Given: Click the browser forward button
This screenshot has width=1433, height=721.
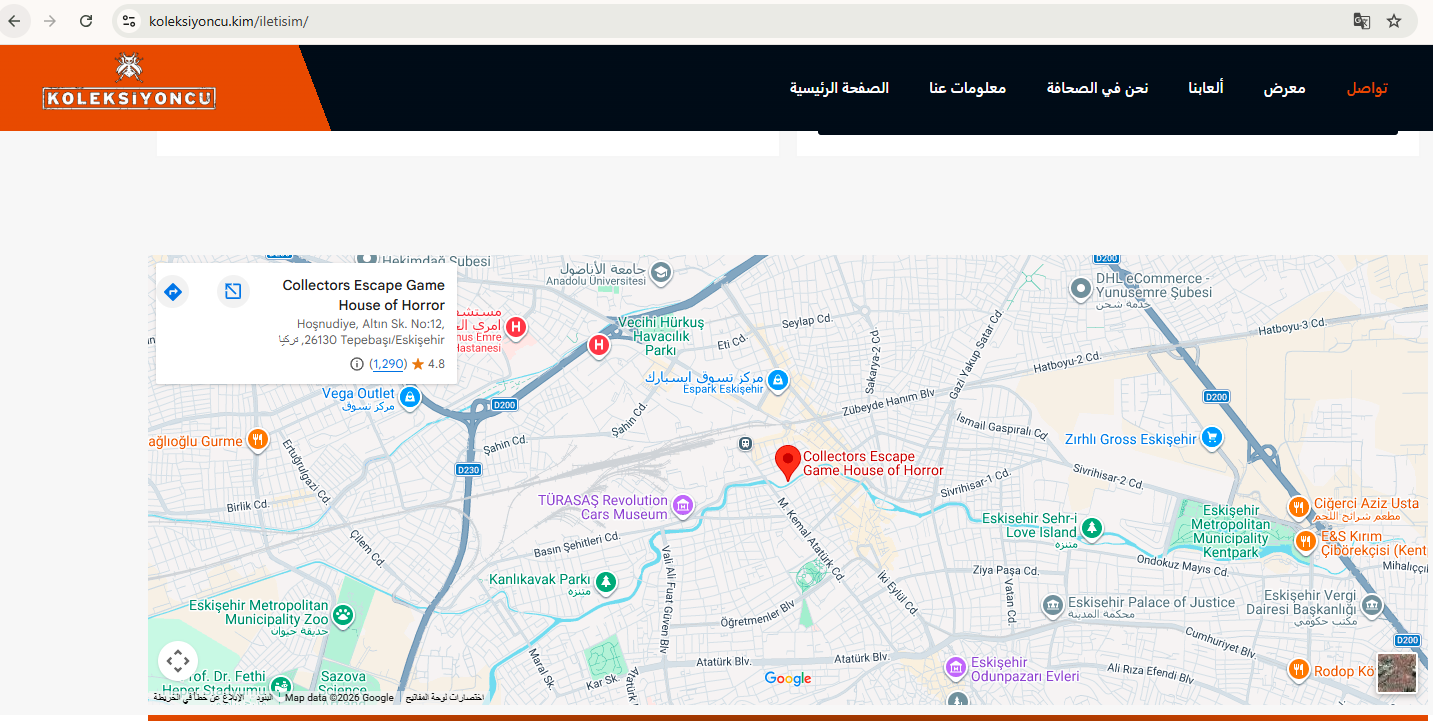Looking at the screenshot, I should (50, 21).
